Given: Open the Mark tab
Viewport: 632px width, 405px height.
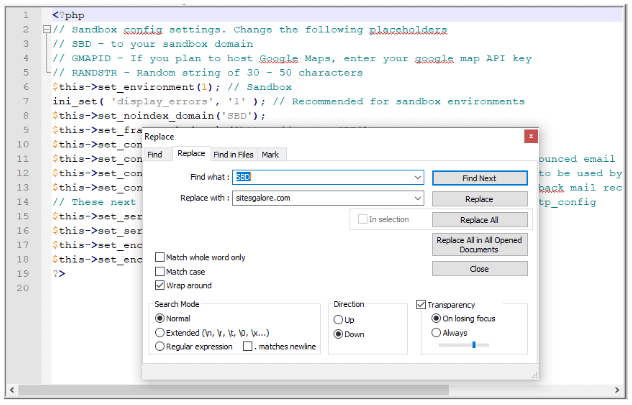Looking at the screenshot, I should (x=270, y=154).
